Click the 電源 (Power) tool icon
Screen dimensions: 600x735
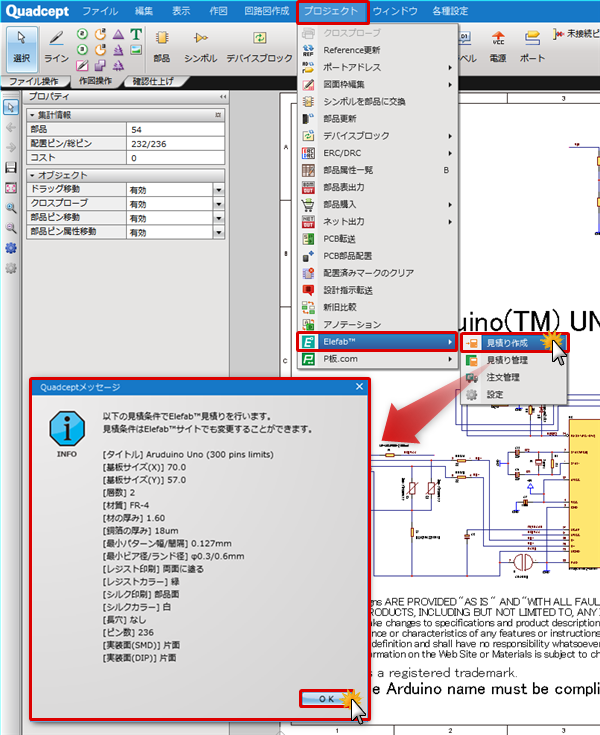[x=498, y=47]
